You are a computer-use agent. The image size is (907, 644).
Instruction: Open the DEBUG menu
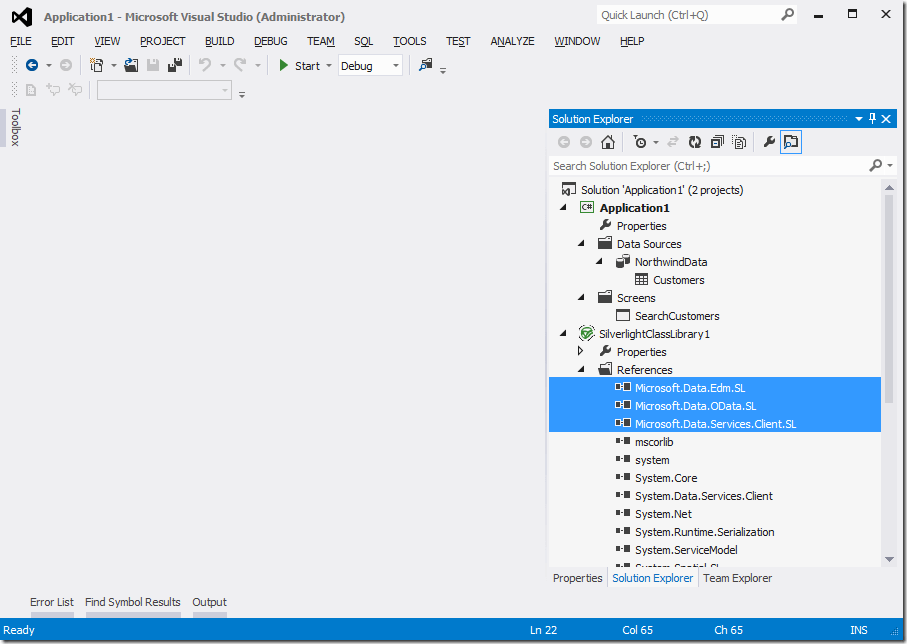[271, 41]
